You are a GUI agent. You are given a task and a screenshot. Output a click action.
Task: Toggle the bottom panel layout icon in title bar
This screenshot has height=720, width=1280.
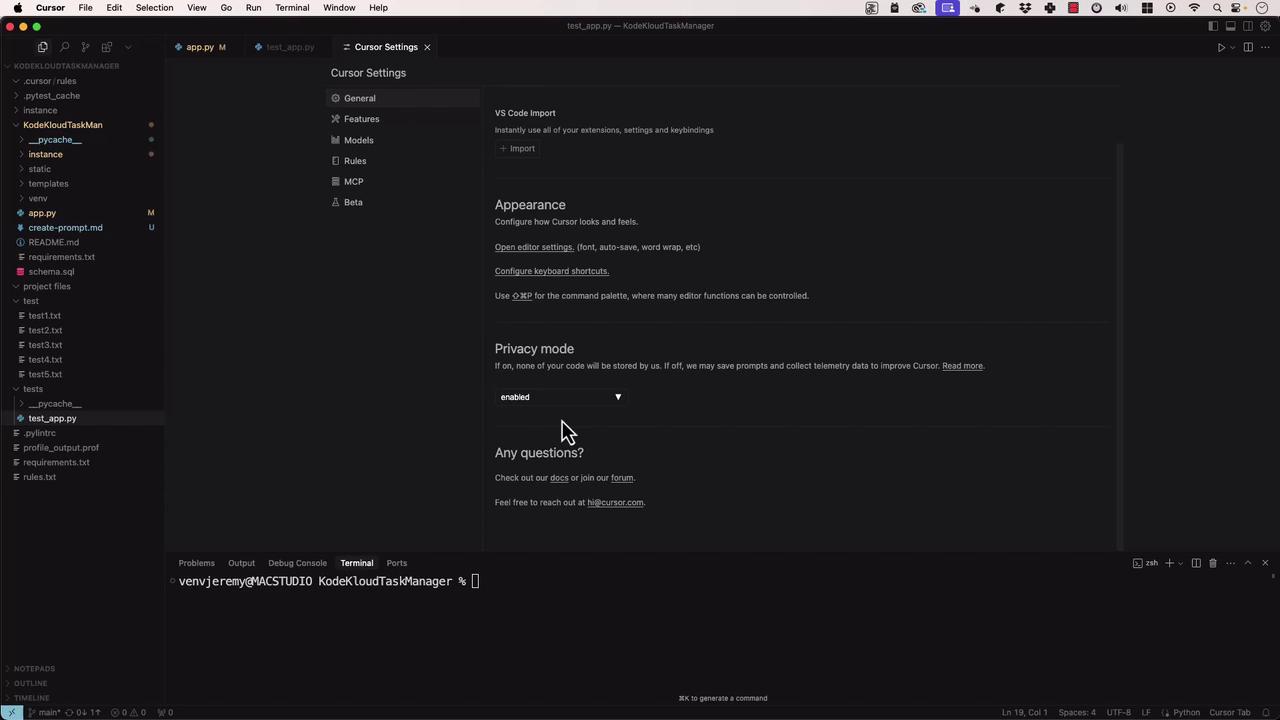tap(1231, 26)
